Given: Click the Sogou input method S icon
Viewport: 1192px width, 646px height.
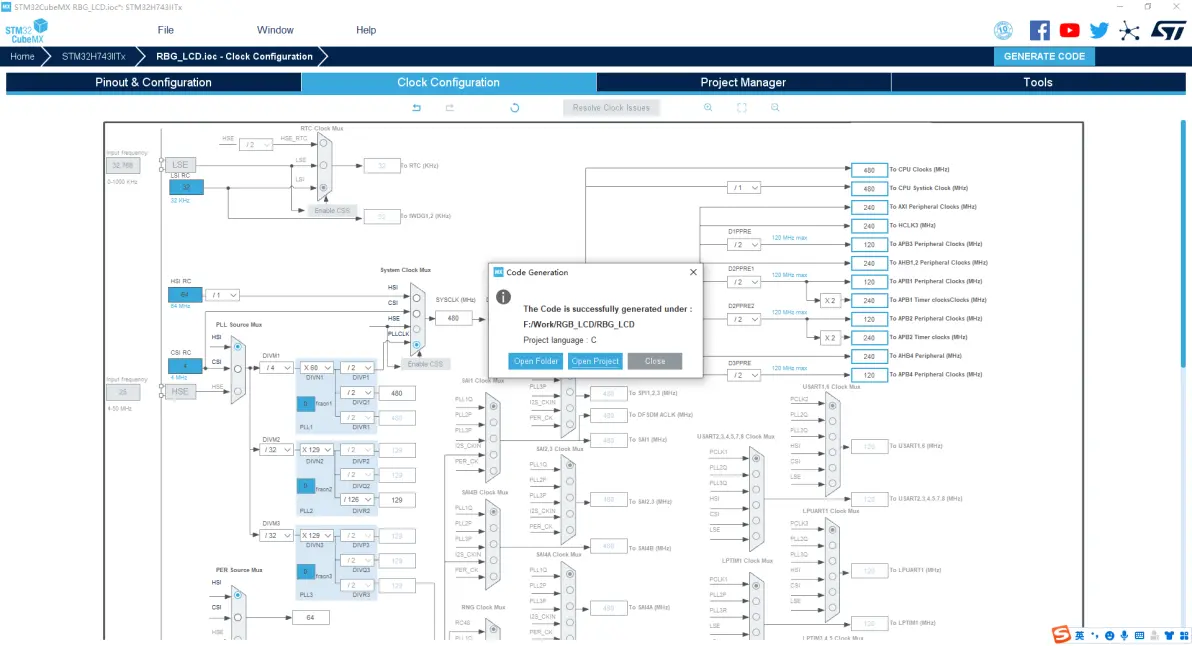Looking at the screenshot, I should pyautogui.click(x=1061, y=635).
